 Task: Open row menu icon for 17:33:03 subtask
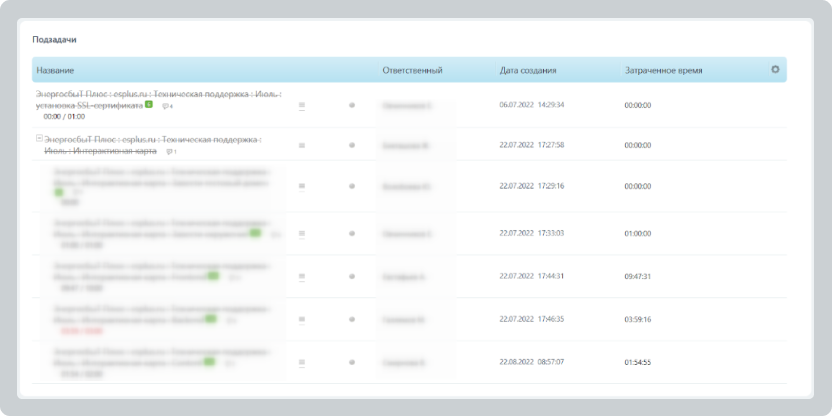click(x=302, y=233)
